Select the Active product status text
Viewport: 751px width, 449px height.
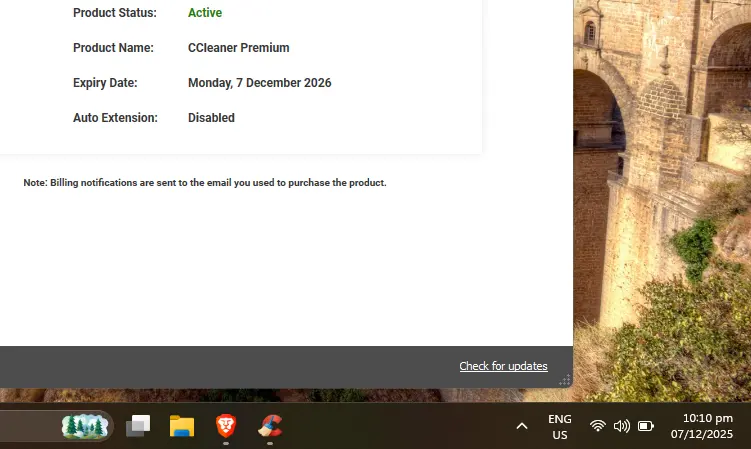click(205, 13)
